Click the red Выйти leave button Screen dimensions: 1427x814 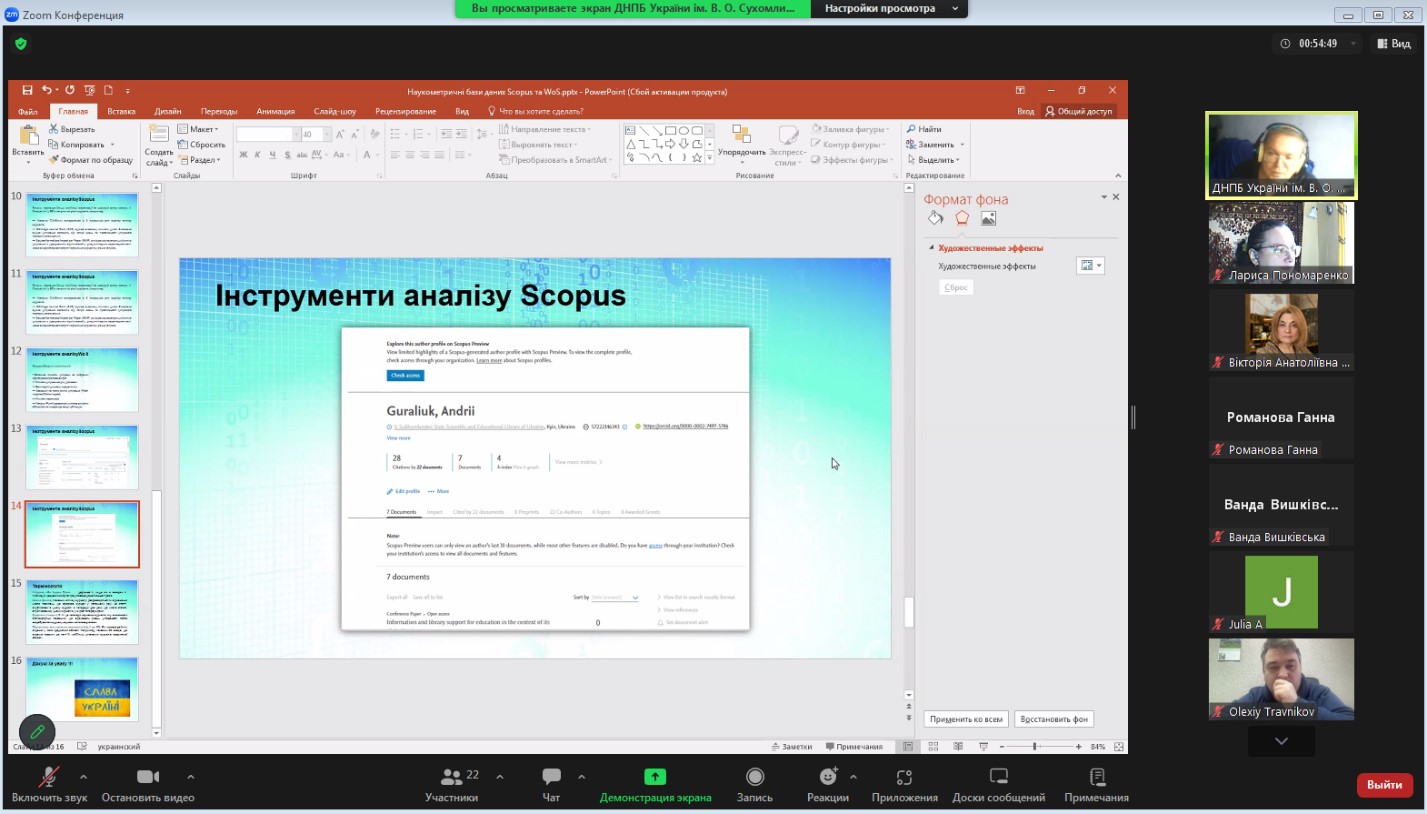click(1384, 785)
